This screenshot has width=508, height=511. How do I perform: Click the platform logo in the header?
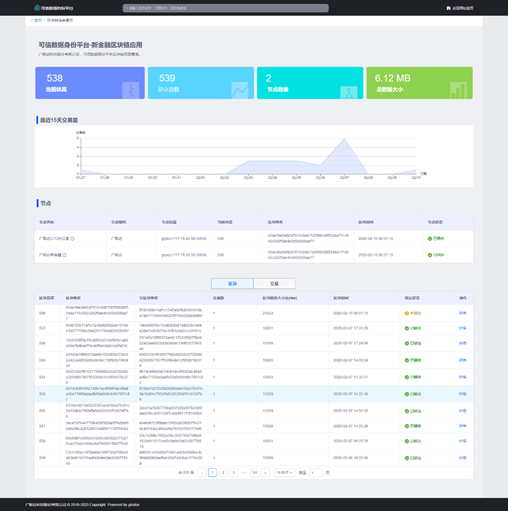54,8
